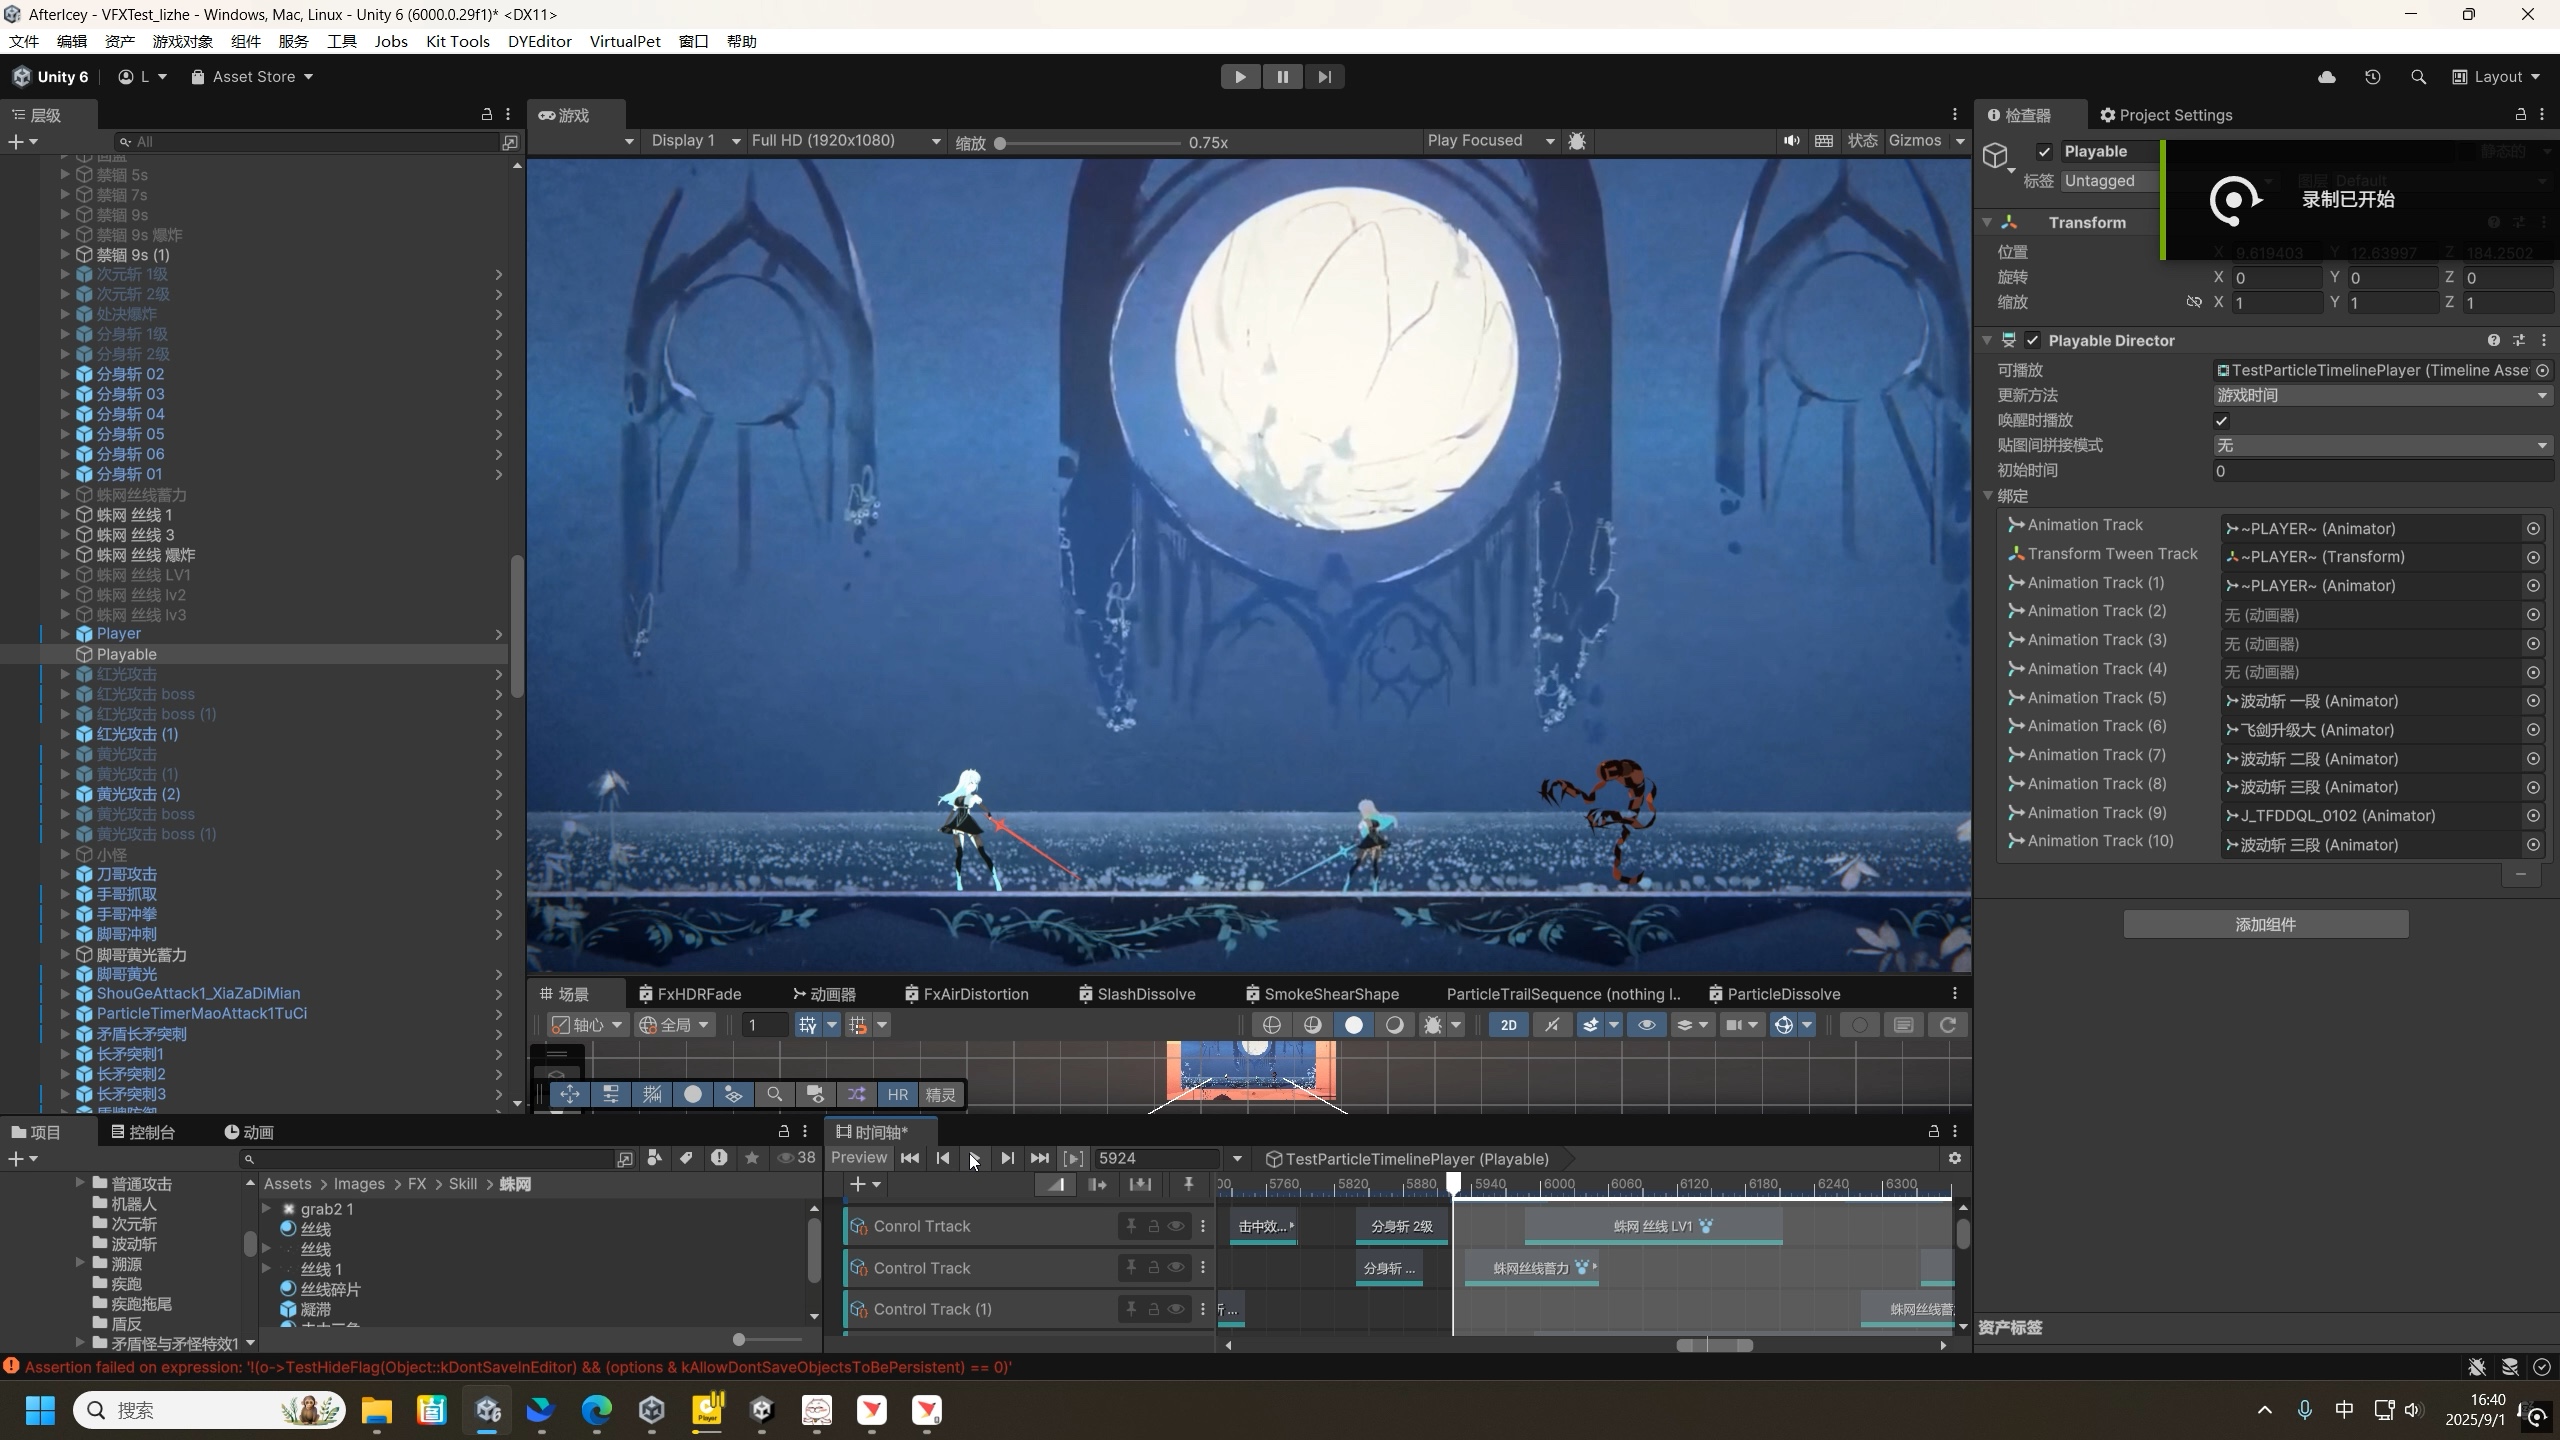Select the 丝线碎片 asset
Screen dimensions: 2560x1440
(x=330, y=1289)
